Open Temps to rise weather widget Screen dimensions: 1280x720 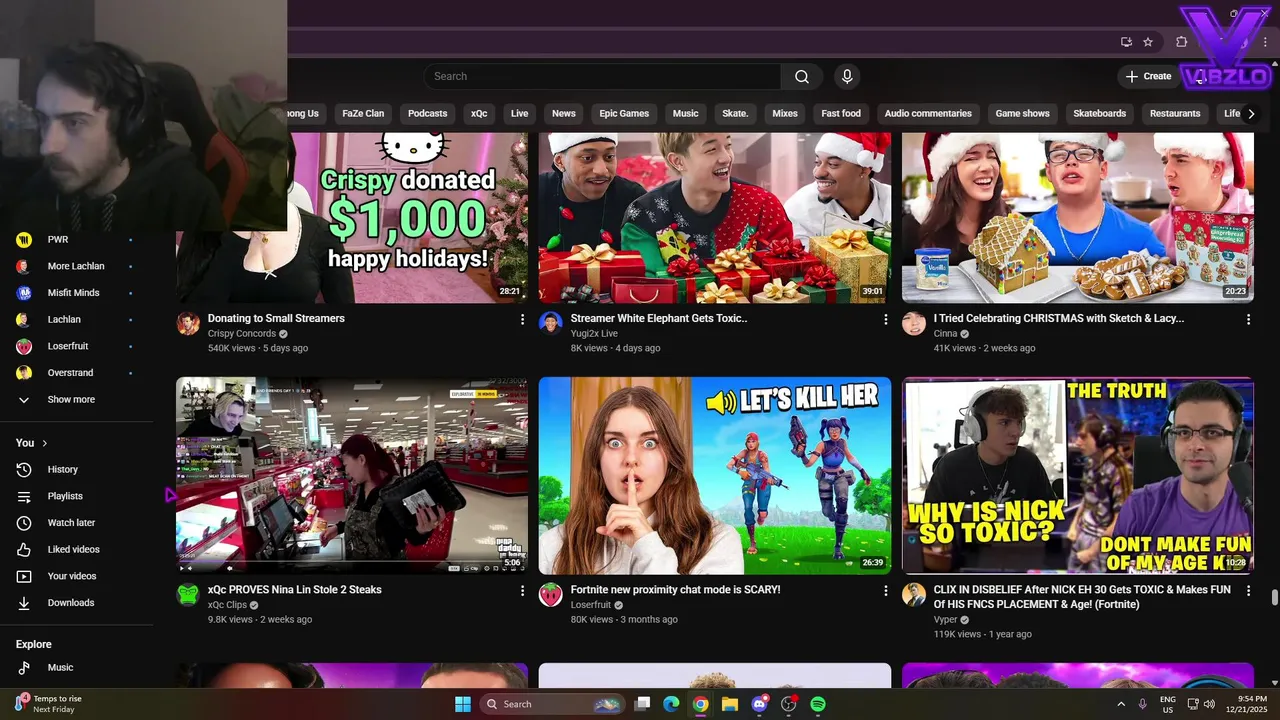tap(50, 704)
